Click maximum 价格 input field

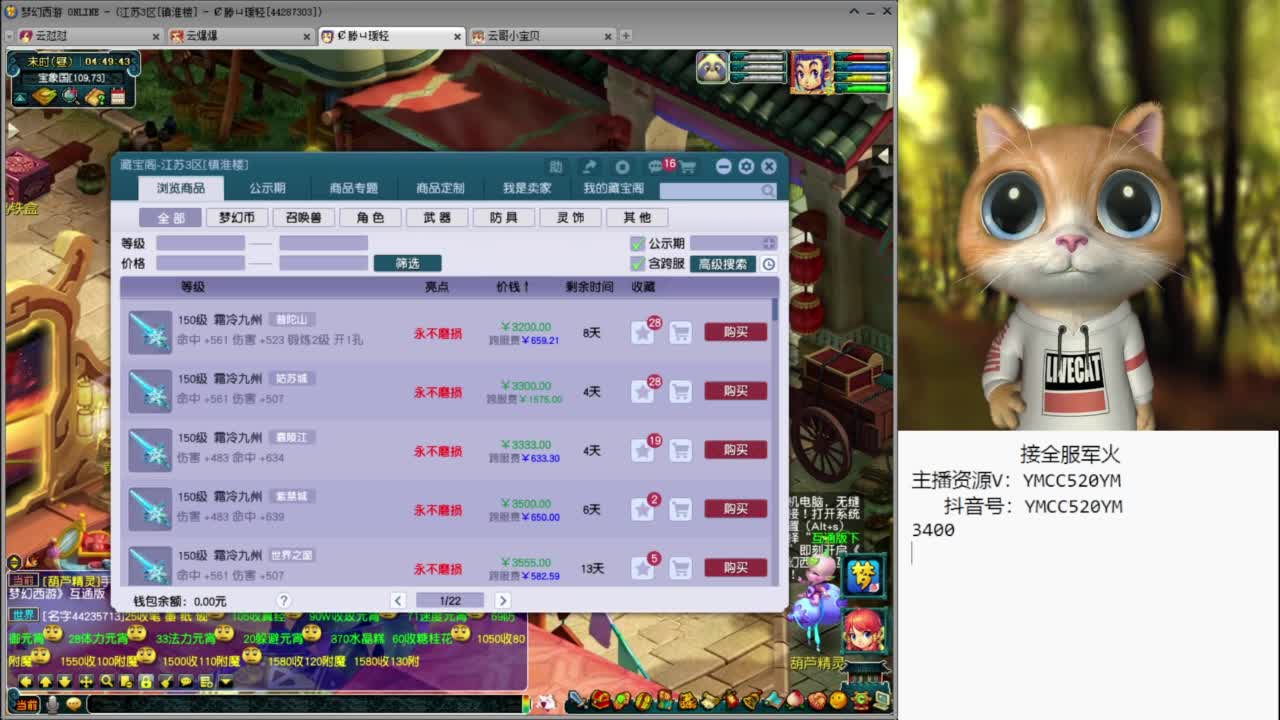click(323, 263)
